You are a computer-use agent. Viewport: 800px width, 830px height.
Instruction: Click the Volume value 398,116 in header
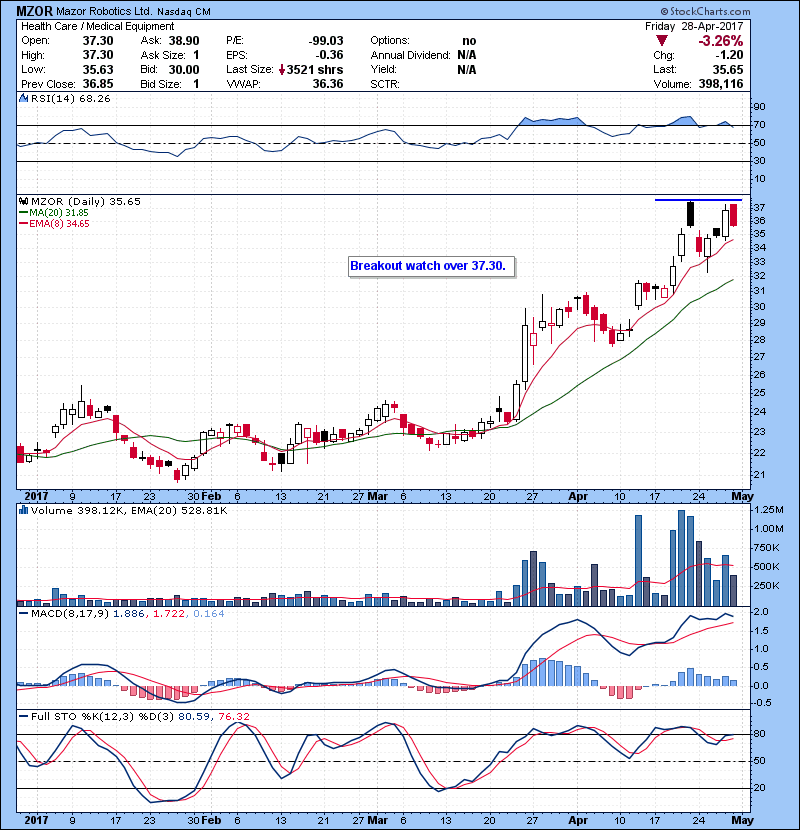(x=721, y=84)
